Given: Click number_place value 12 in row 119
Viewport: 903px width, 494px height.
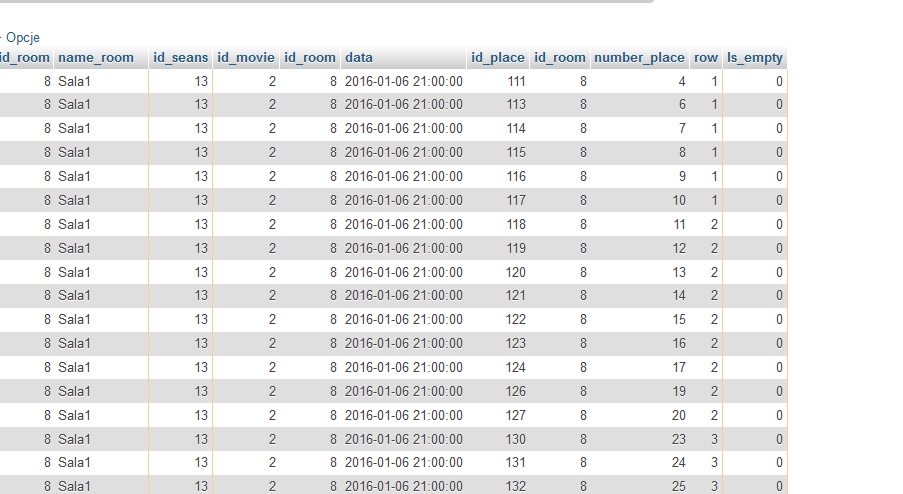Looking at the screenshot, I should pos(679,248).
